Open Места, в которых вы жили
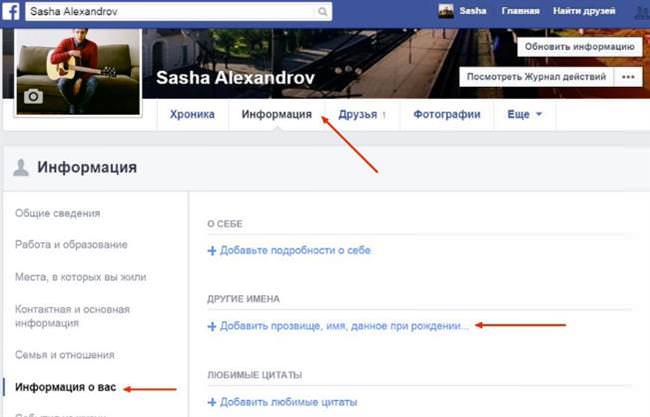This screenshot has height=417, width=650. [81, 277]
